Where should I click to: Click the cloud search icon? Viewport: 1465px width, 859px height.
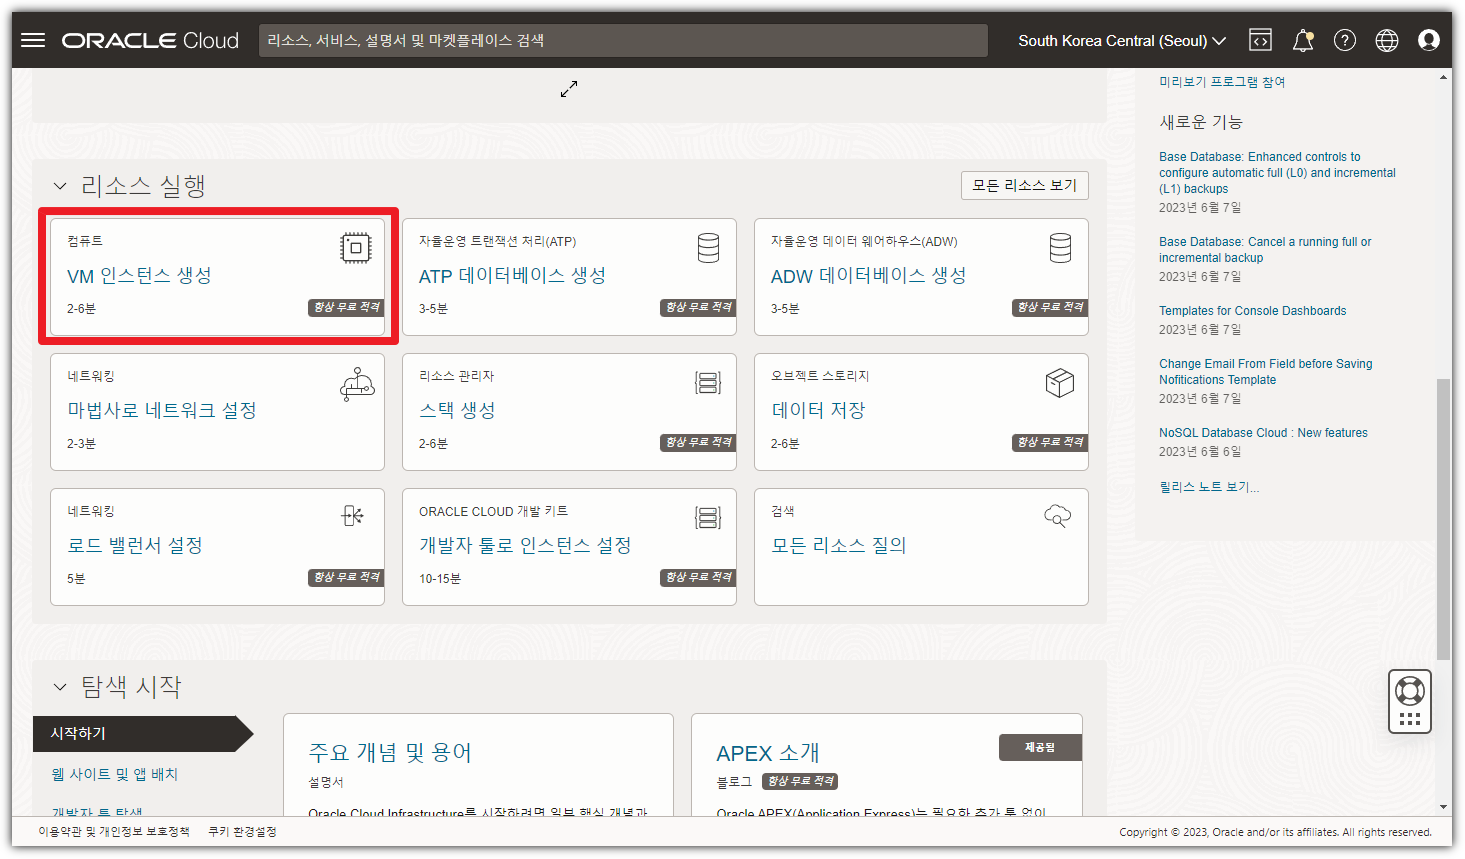(1057, 516)
